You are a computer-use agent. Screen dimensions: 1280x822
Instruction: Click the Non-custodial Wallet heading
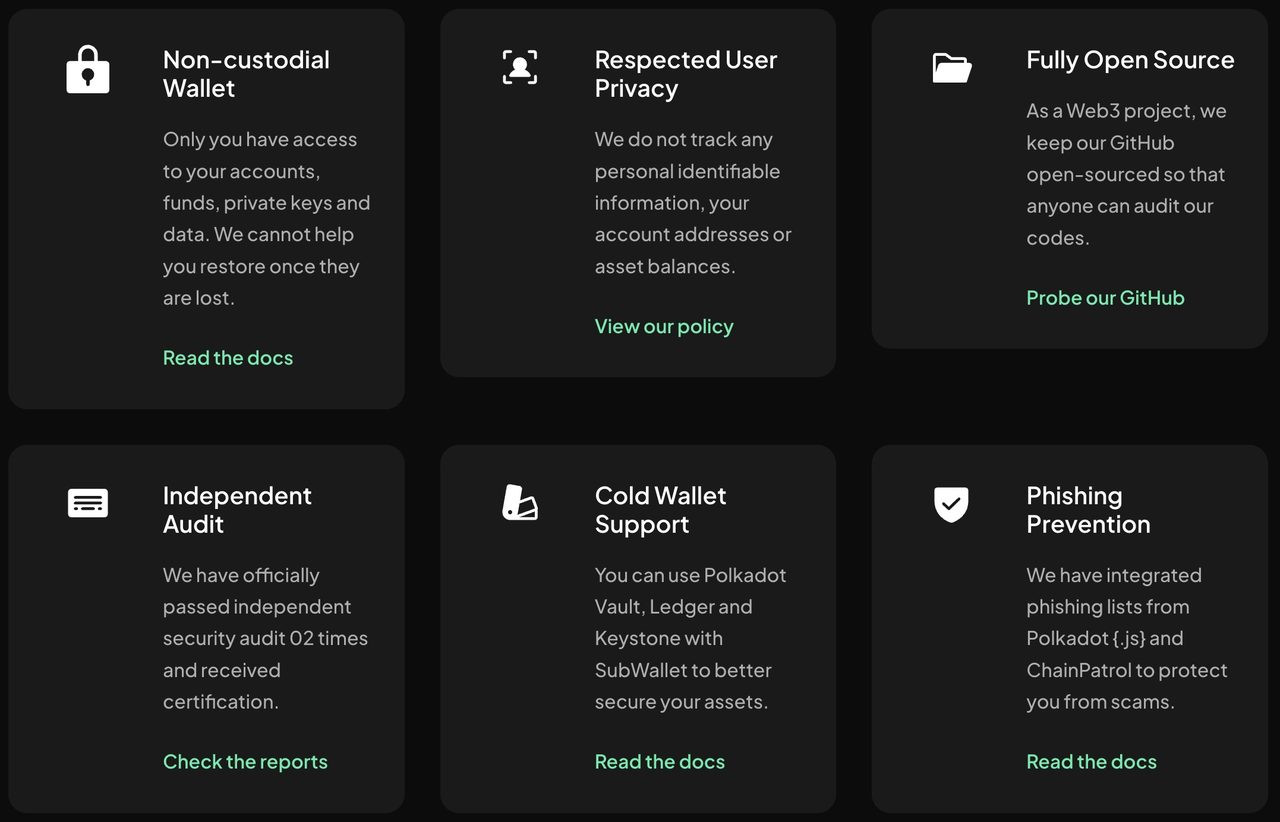pyautogui.click(x=246, y=74)
